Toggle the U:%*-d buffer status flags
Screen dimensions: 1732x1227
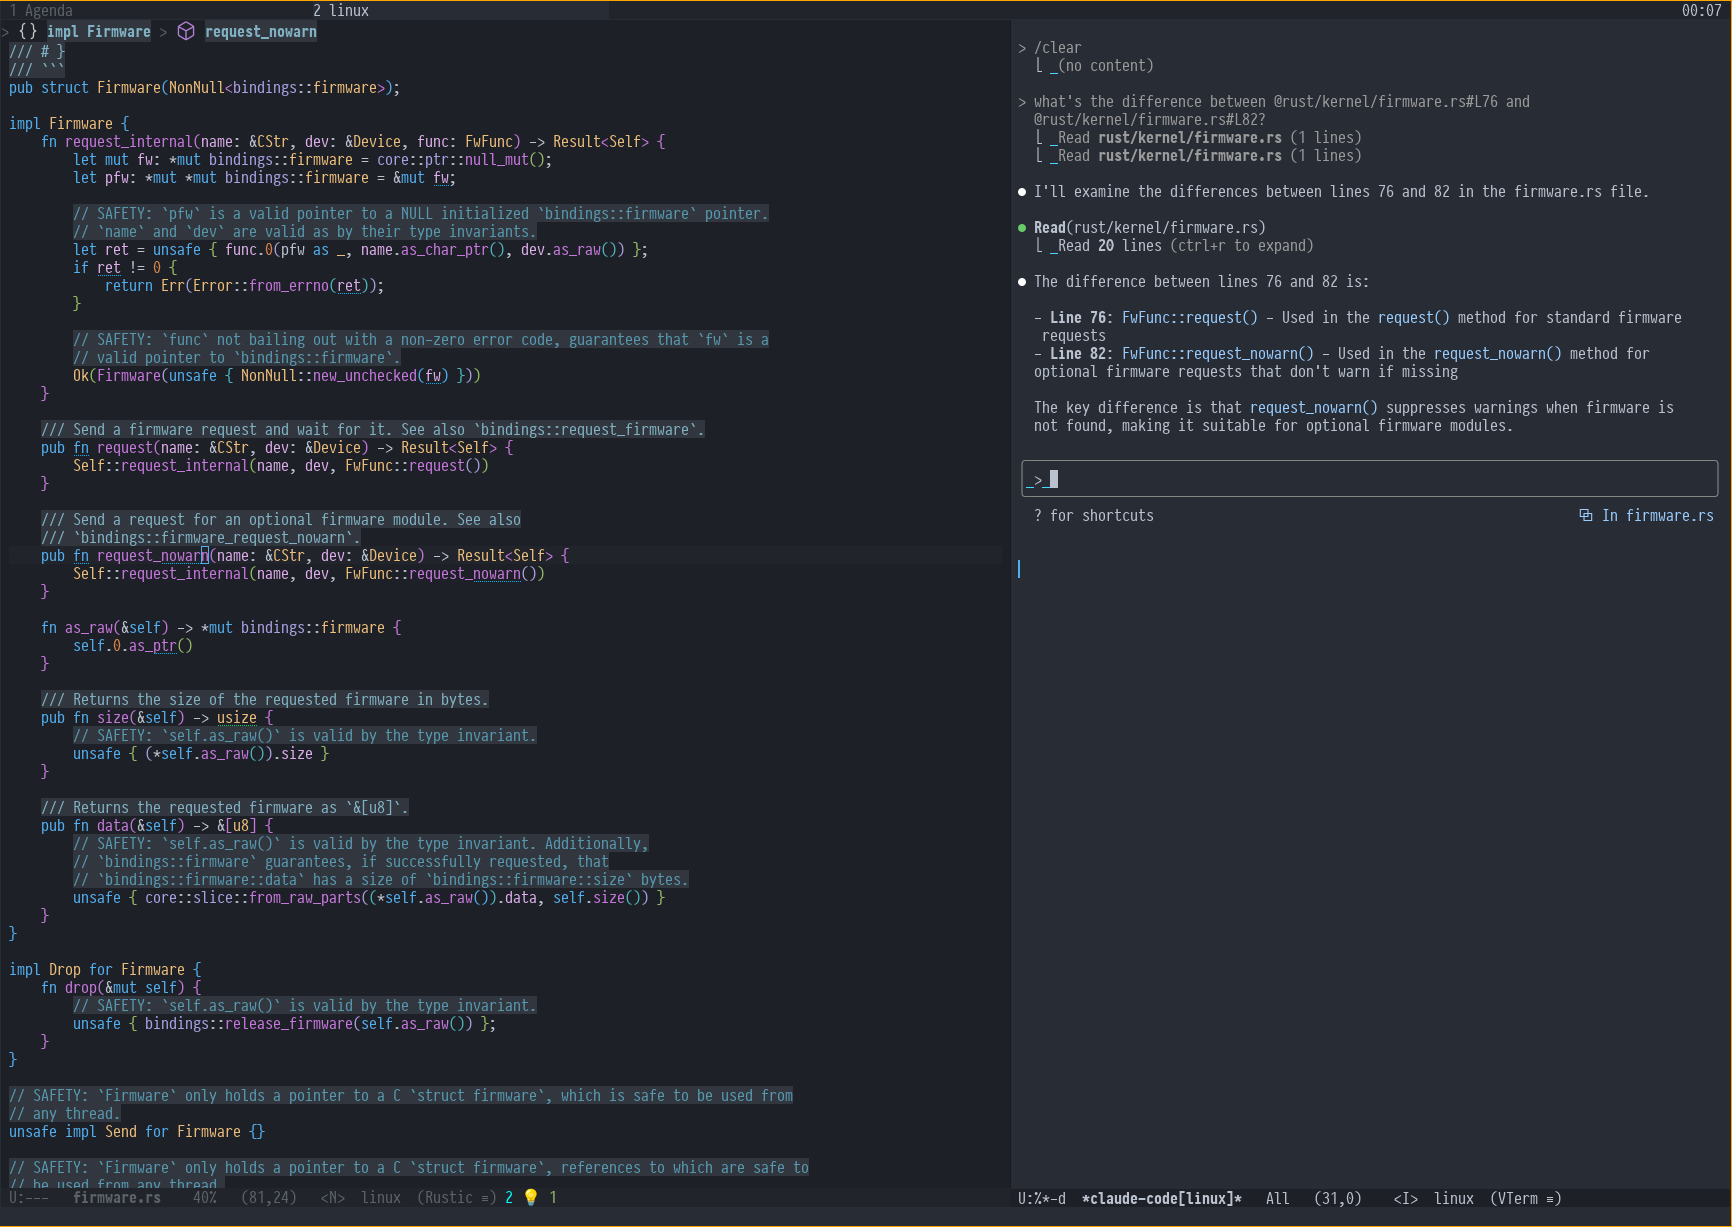(x=1041, y=1198)
